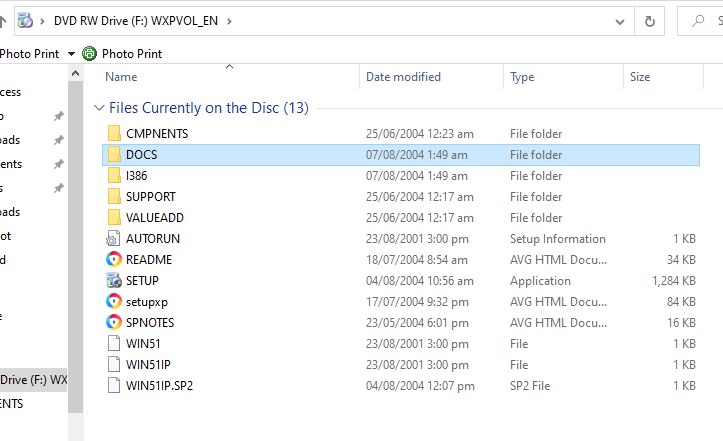Click the CMPNENTS folder icon
The height and width of the screenshot is (441, 723).
coord(114,133)
